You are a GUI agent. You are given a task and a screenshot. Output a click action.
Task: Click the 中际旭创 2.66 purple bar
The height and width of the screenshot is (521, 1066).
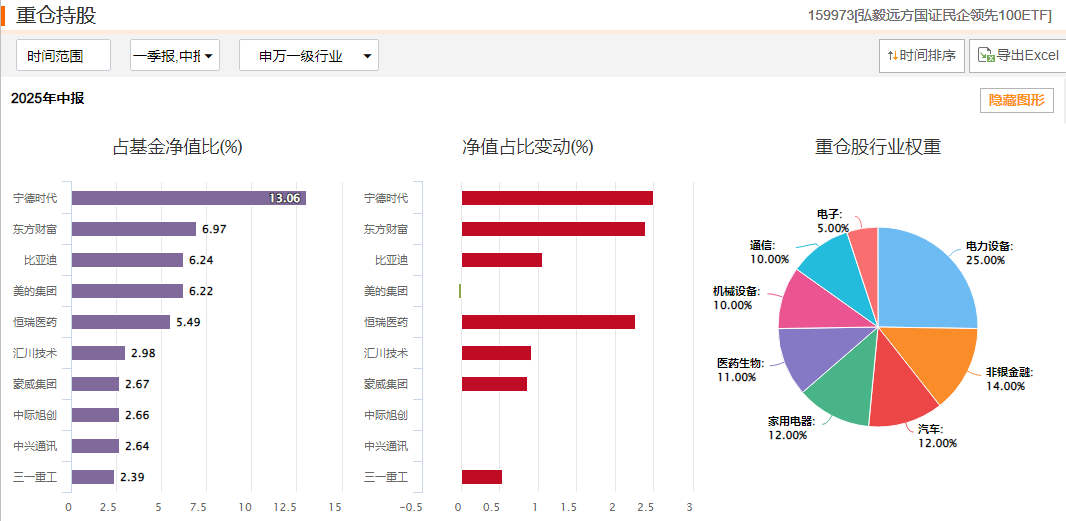pos(96,415)
